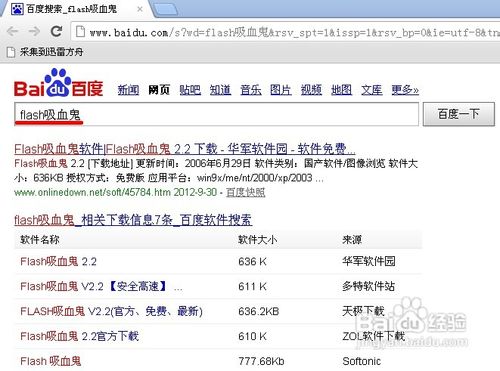Open the 采集到迅雷方舟 bookmark
500x371 pixels.
point(45,52)
